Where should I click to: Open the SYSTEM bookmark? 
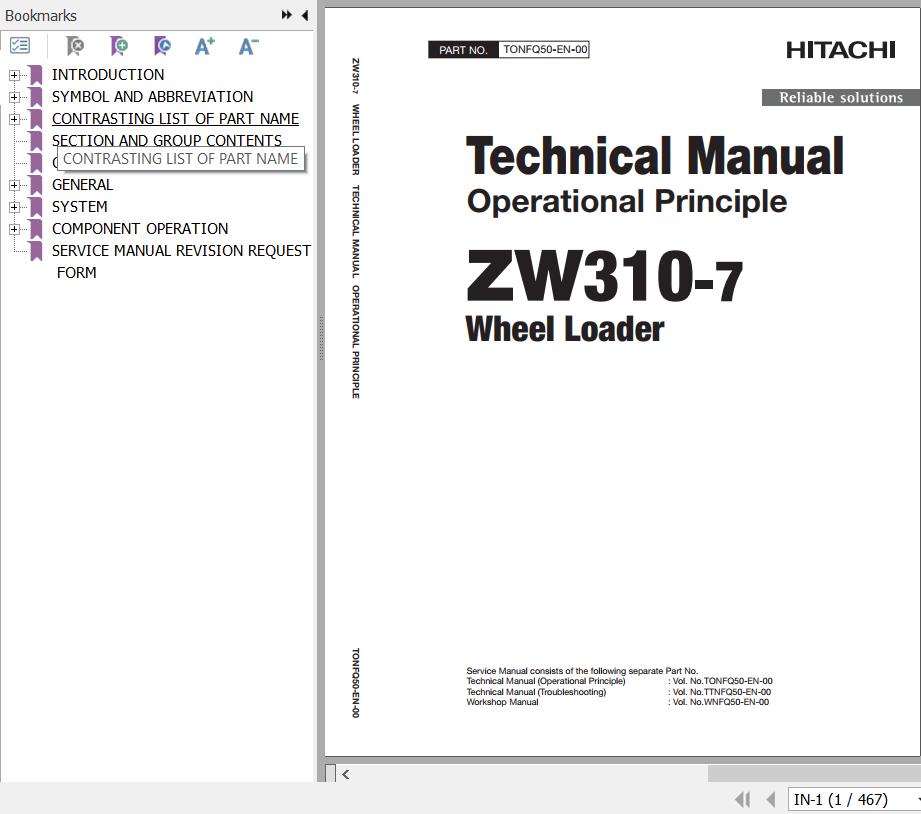pos(80,207)
